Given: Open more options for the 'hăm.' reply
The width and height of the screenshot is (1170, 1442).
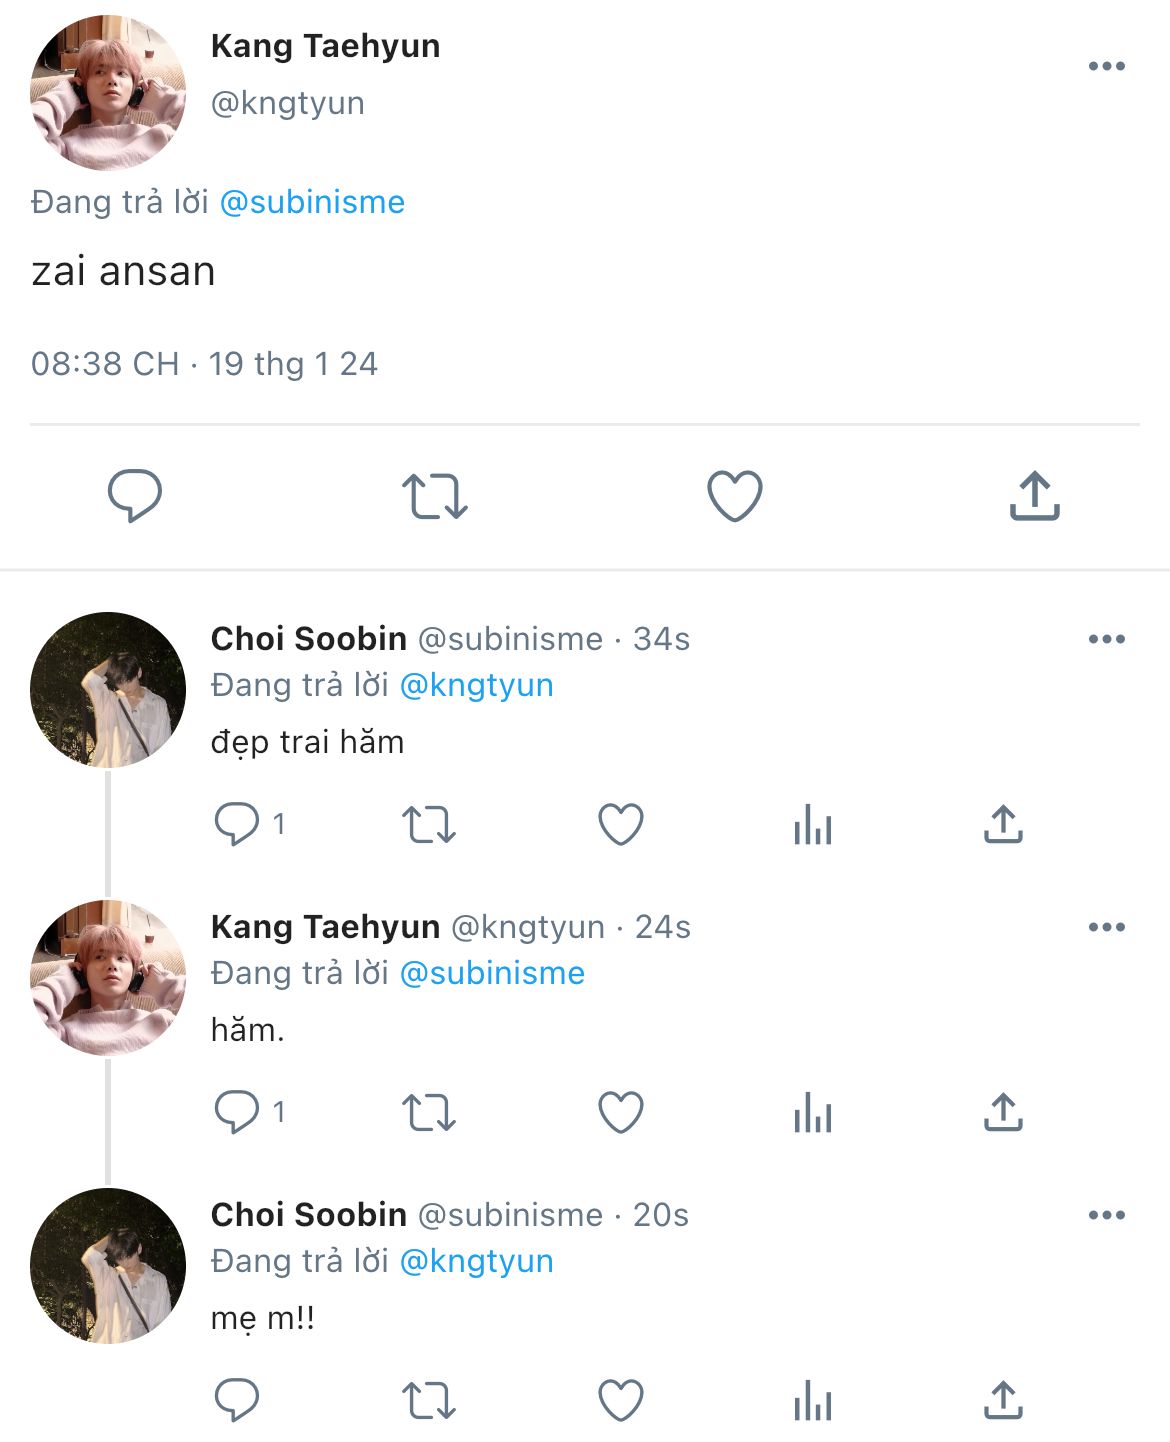Looking at the screenshot, I should pos(1106,927).
